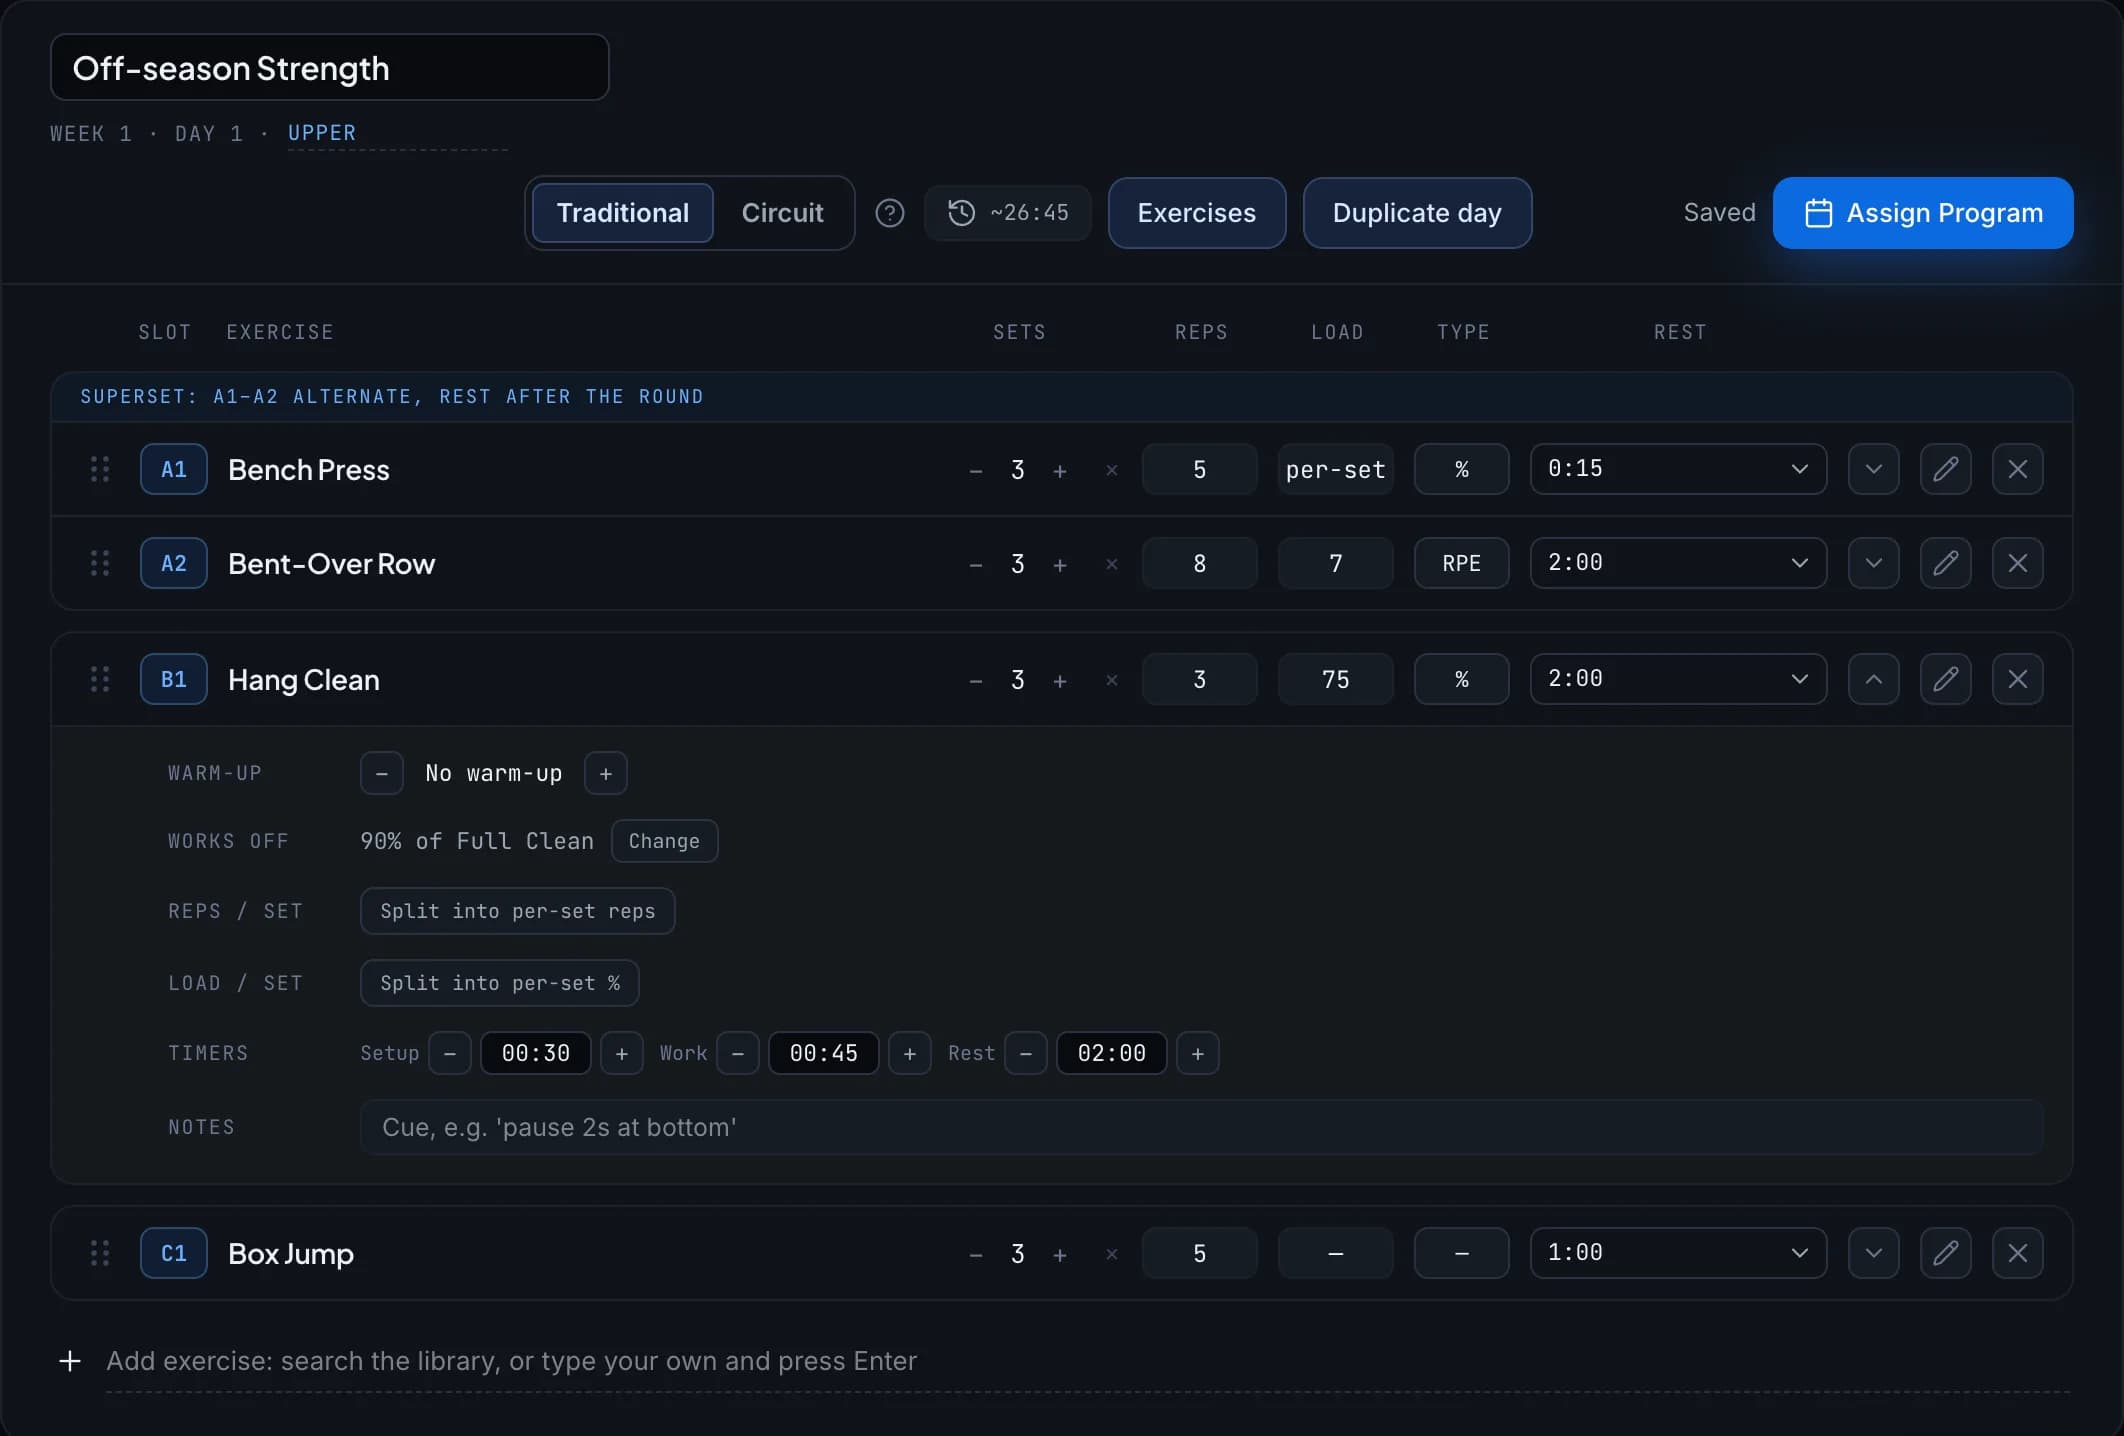Edit the Bench Press exercise with pencil icon
The height and width of the screenshot is (1436, 2124).
pyautogui.click(x=1945, y=469)
